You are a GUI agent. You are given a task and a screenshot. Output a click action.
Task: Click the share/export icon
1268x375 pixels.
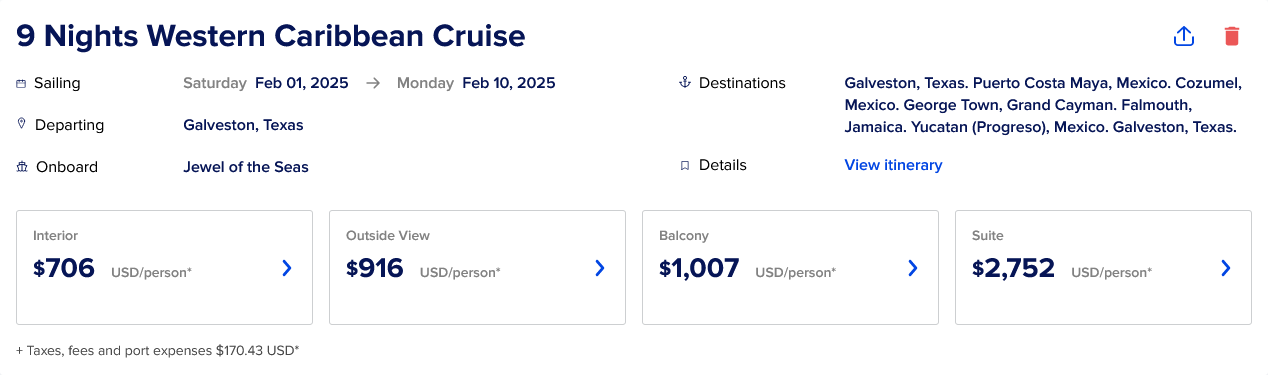pyautogui.click(x=1184, y=36)
